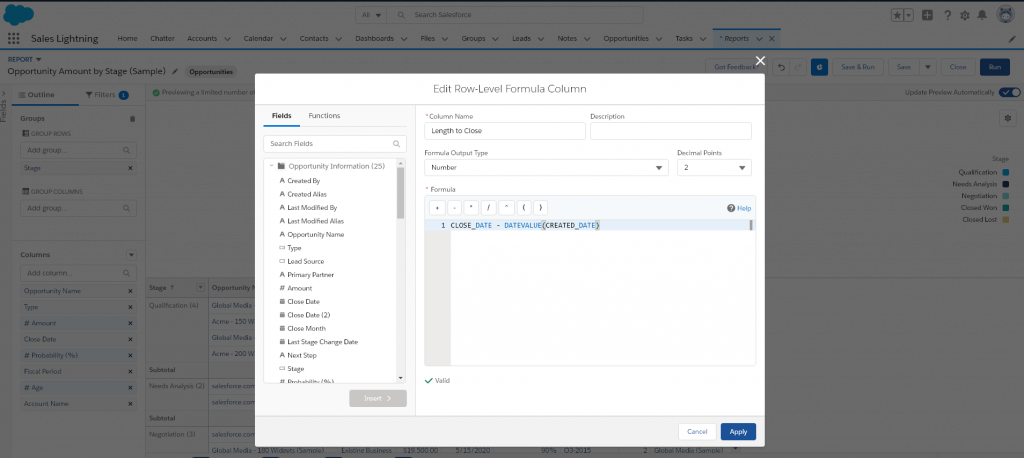The width and height of the screenshot is (1024, 458).
Task: Insert the open parenthesis
Action: coord(523,208)
